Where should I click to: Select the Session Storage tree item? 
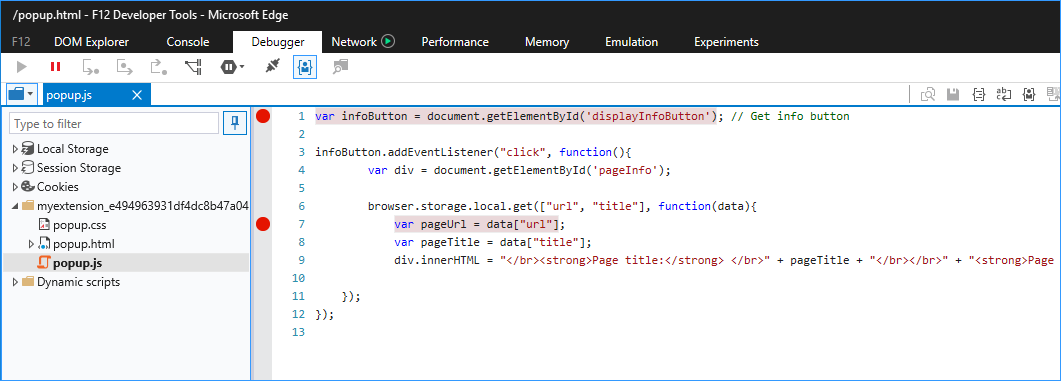tap(78, 168)
